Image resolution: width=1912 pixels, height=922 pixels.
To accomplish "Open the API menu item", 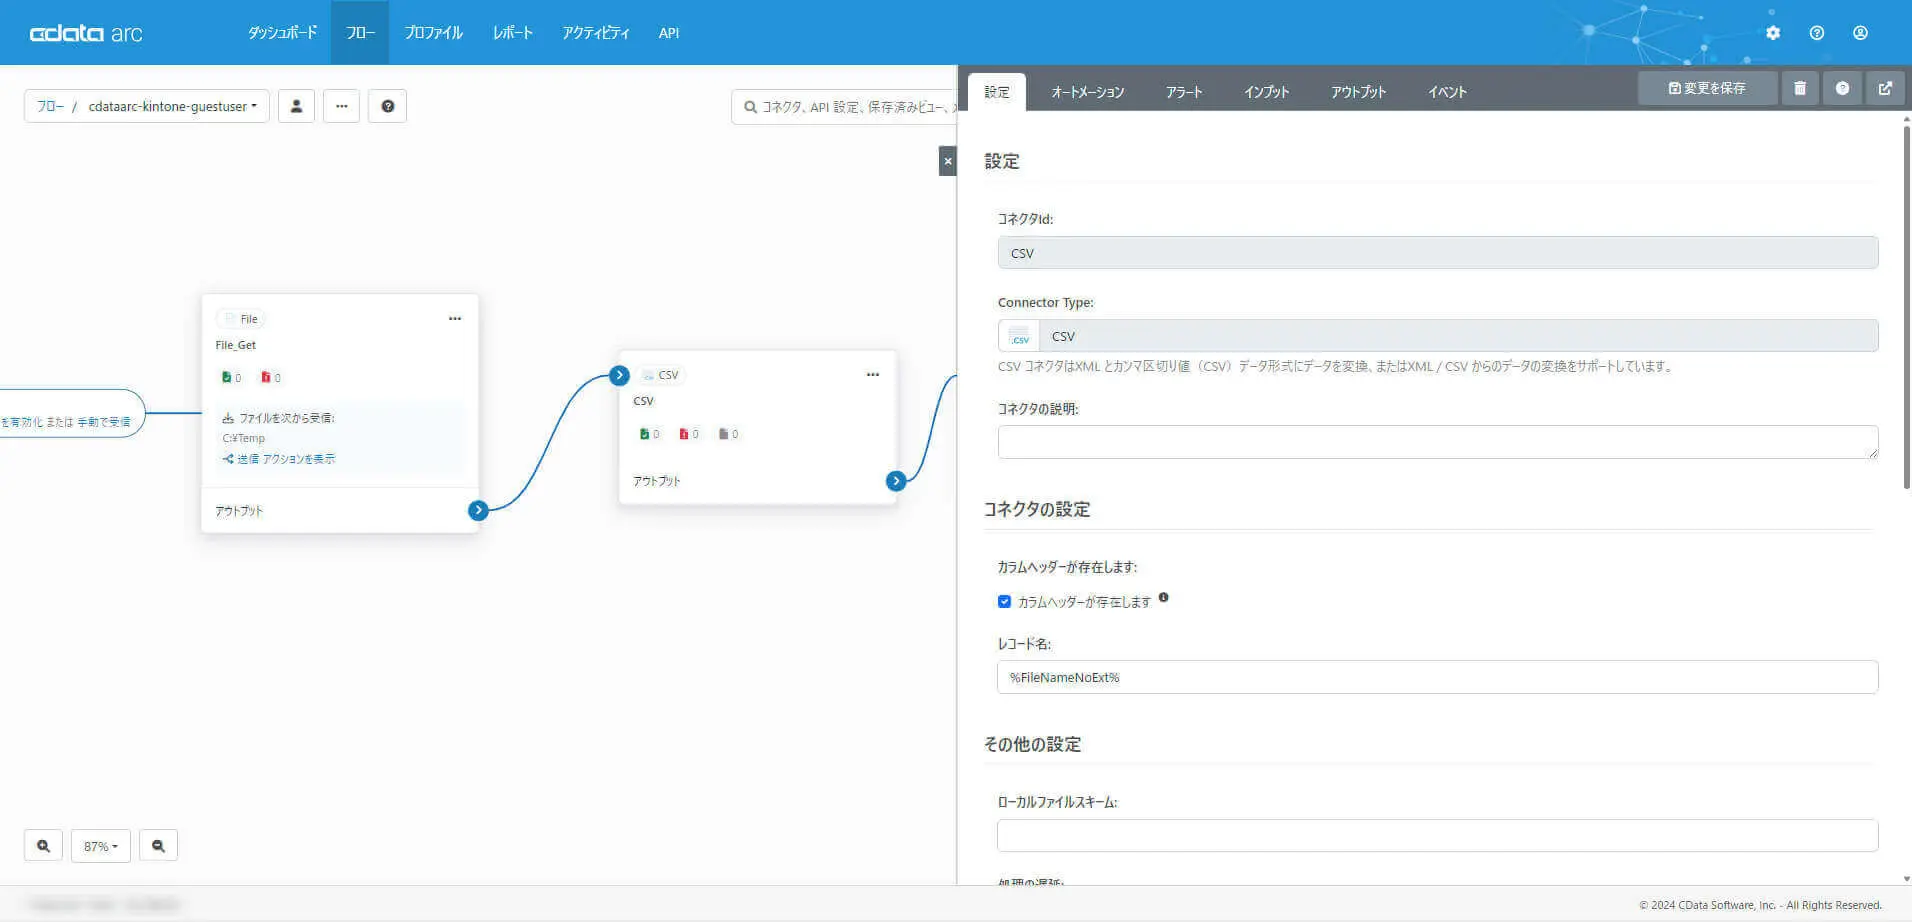I will [669, 33].
